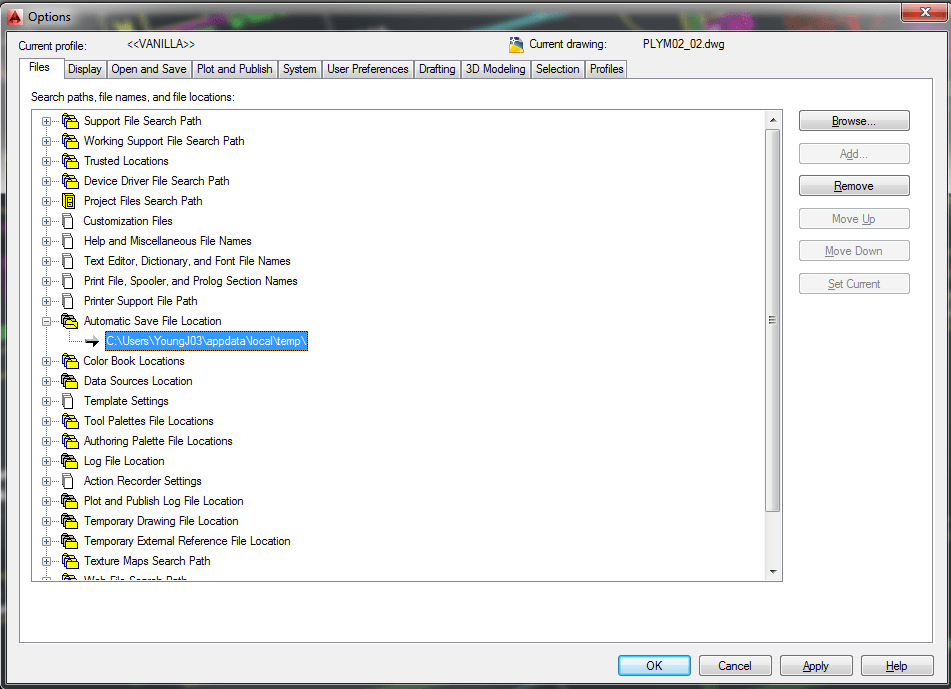Open the User Preferences tab
The image size is (951, 689).
[x=366, y=69]
